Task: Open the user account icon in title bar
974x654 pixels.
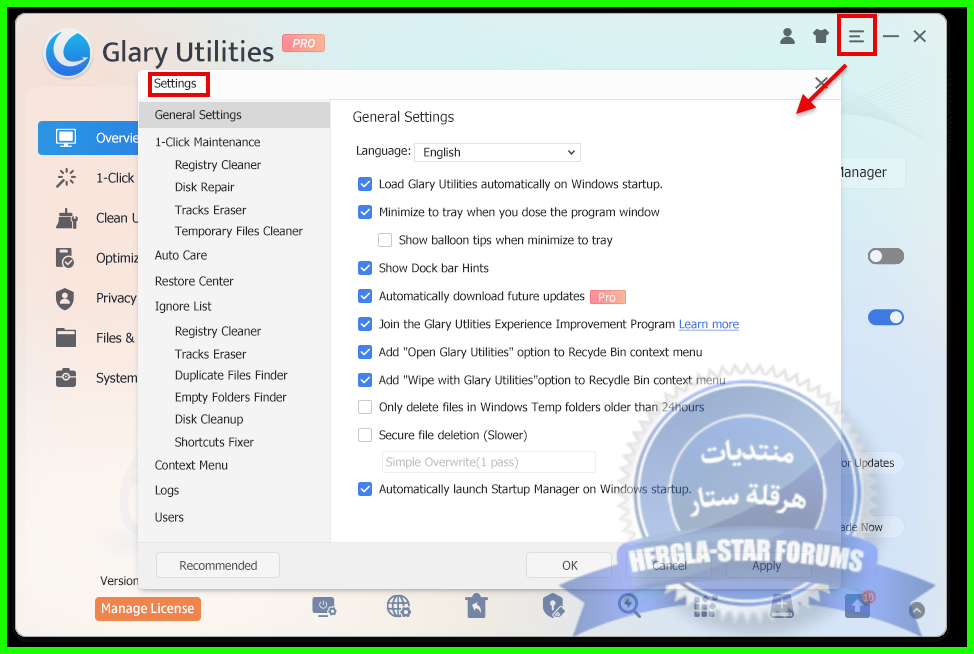Action: [x=787, y=37]
